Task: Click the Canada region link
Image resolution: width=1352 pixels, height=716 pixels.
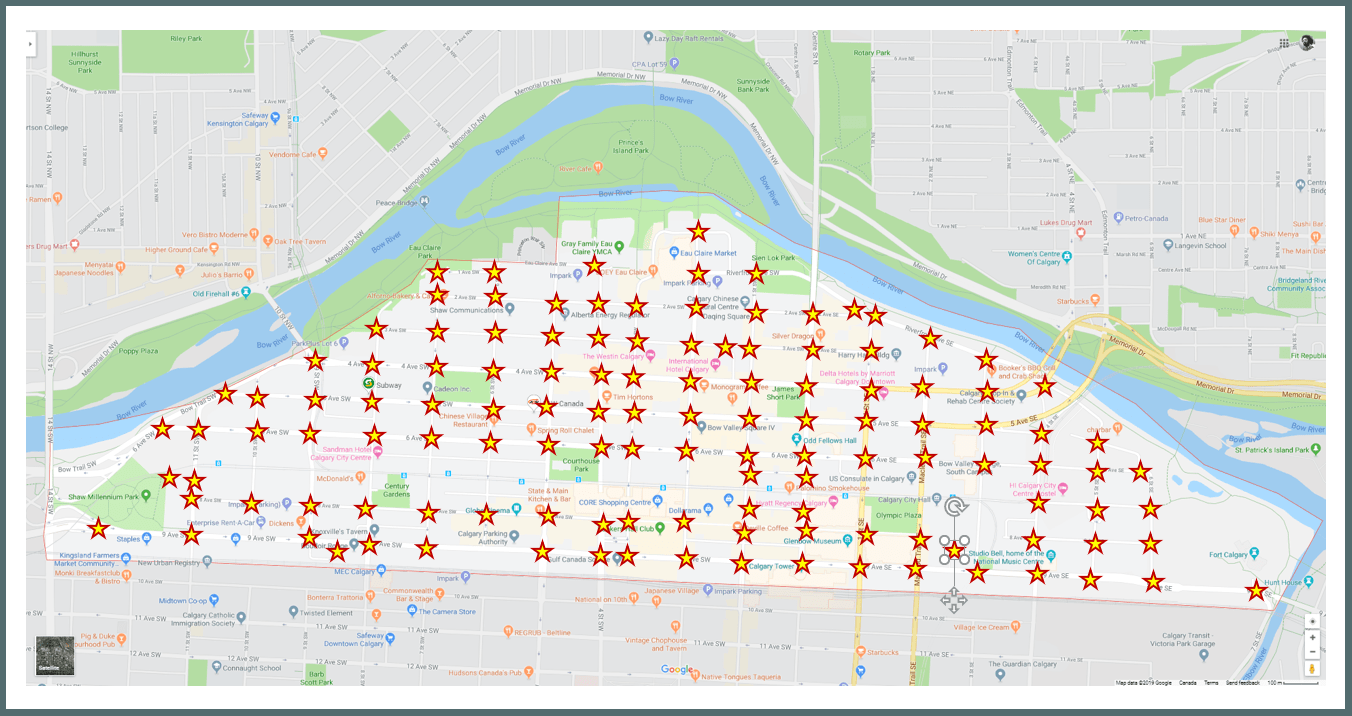Action: (1187, 683)
